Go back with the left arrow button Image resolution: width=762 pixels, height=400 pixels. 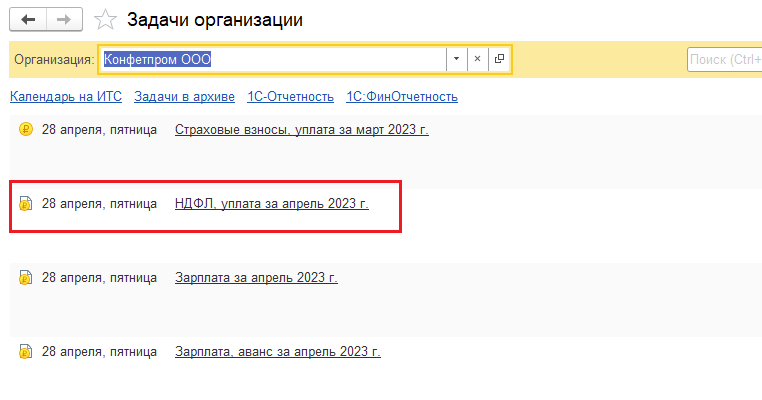(28, 19)
